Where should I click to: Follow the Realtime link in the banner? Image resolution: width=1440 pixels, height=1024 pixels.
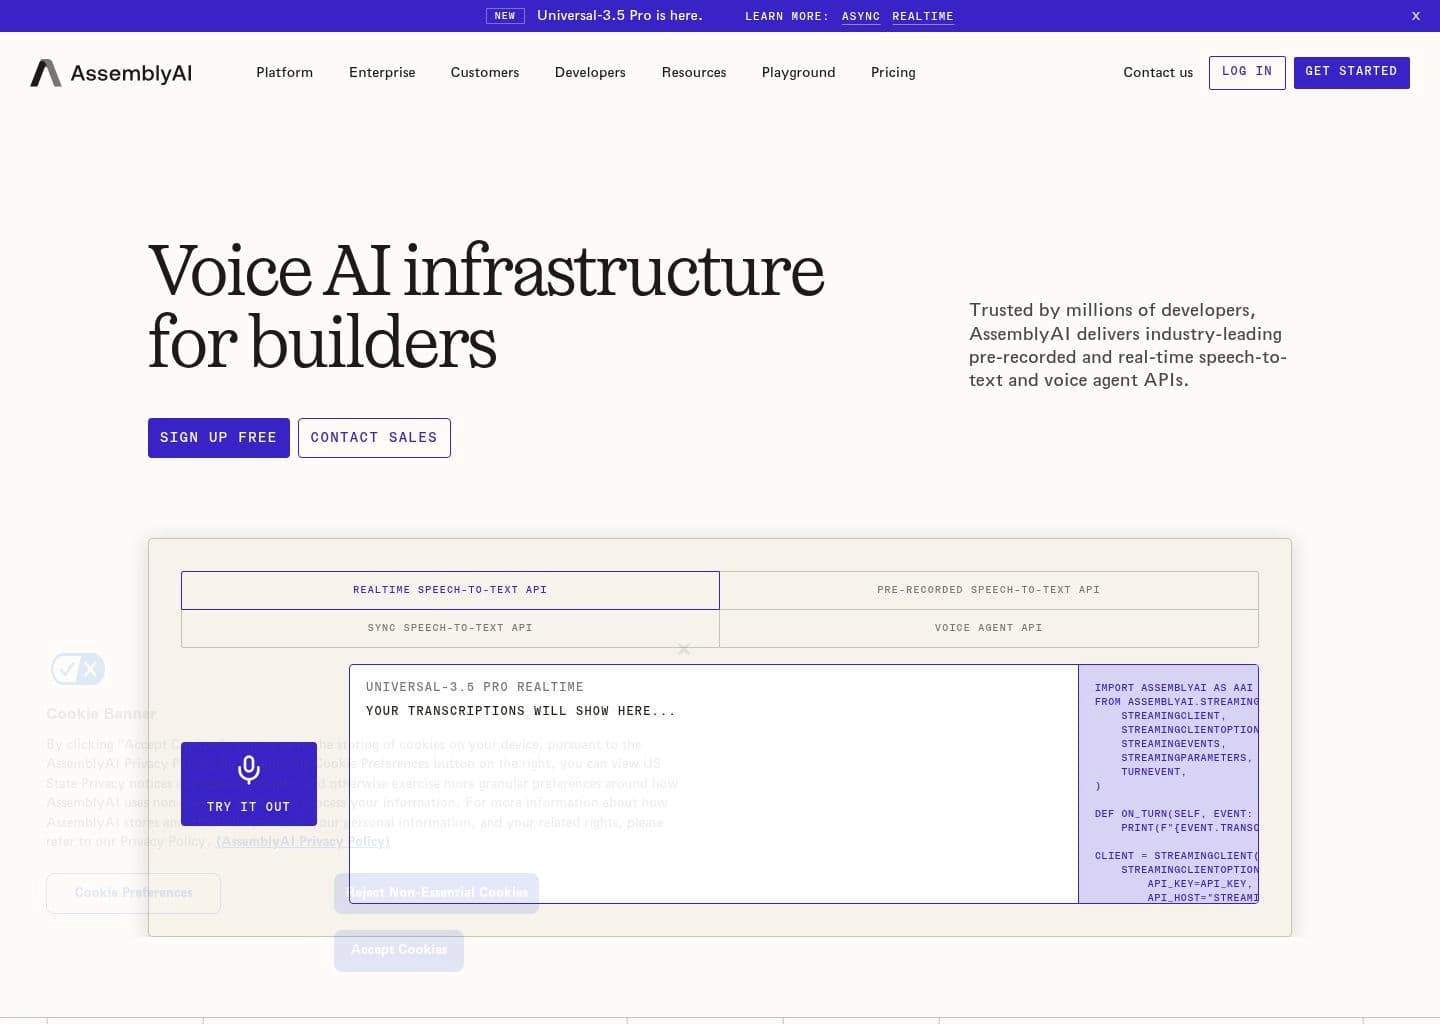923,16
